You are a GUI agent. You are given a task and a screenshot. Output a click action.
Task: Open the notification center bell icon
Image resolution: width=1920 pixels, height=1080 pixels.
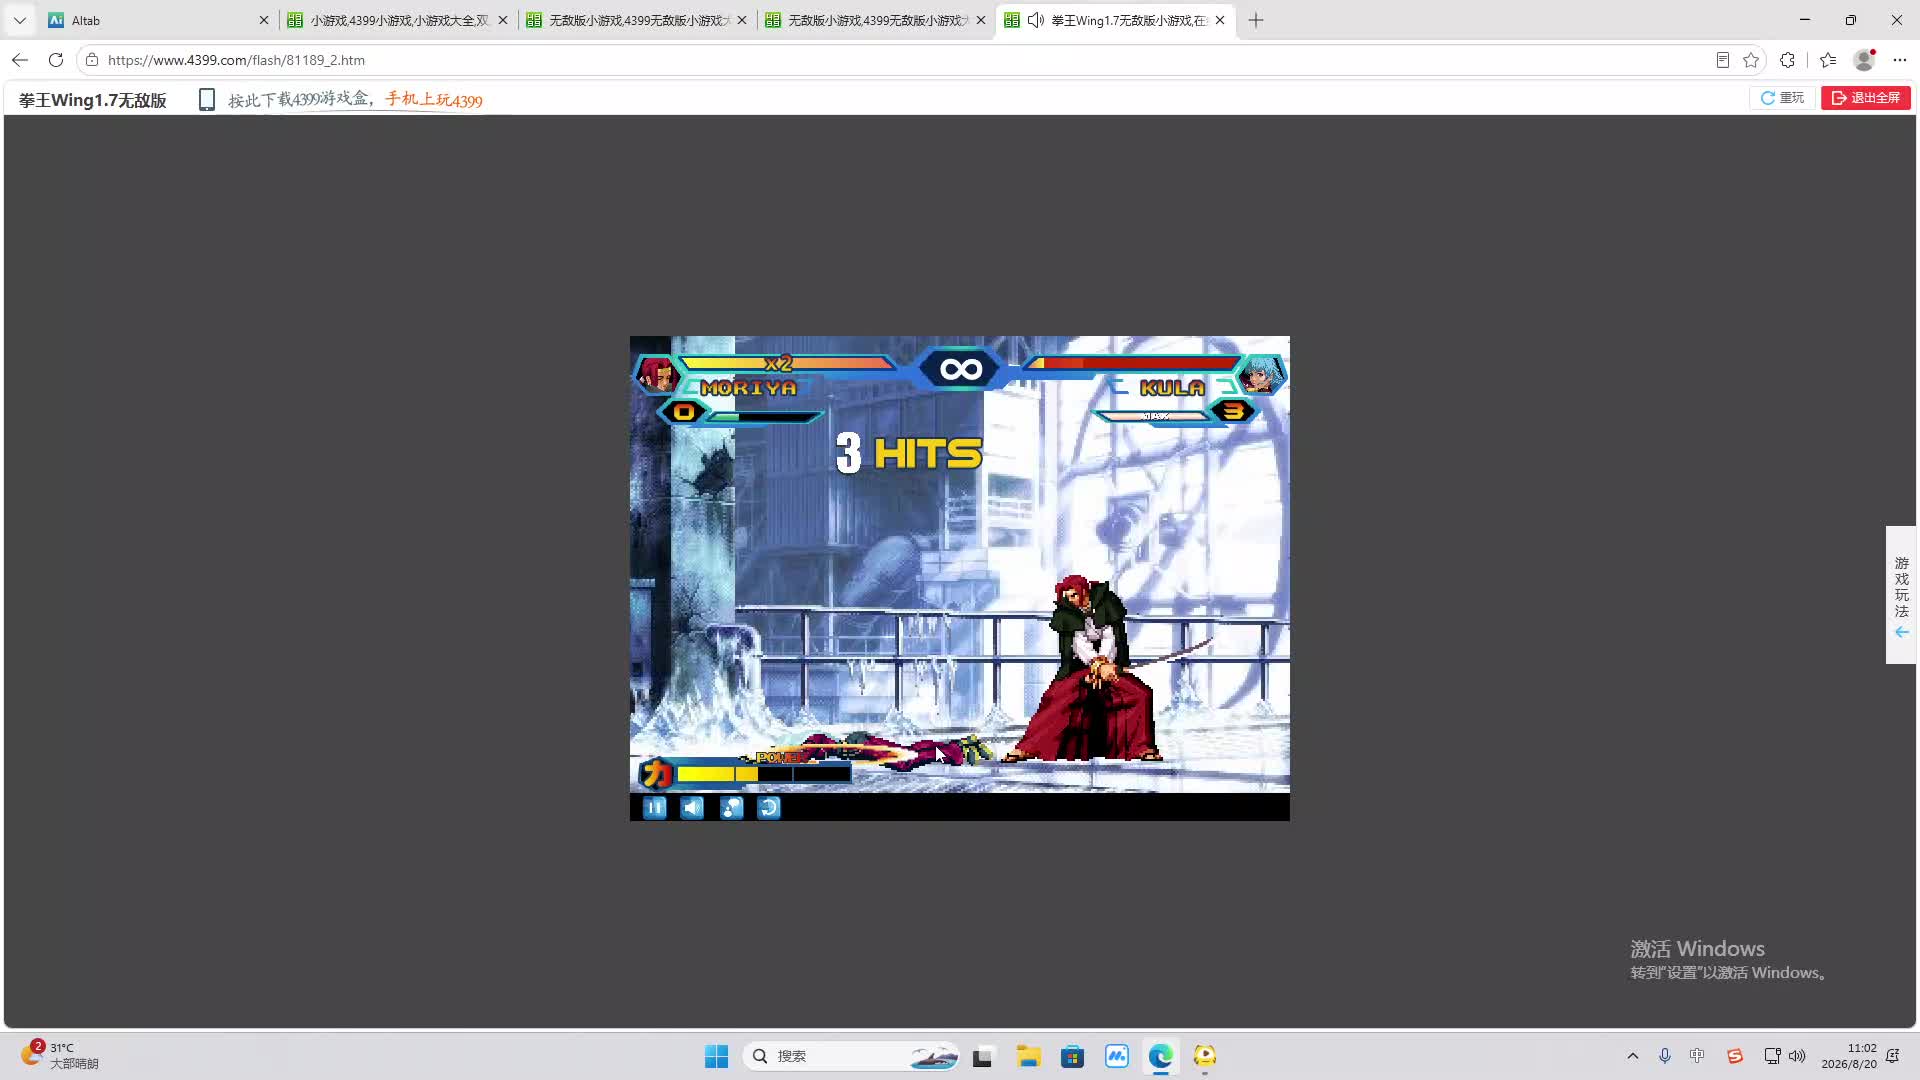(x=1893, y=1056)
